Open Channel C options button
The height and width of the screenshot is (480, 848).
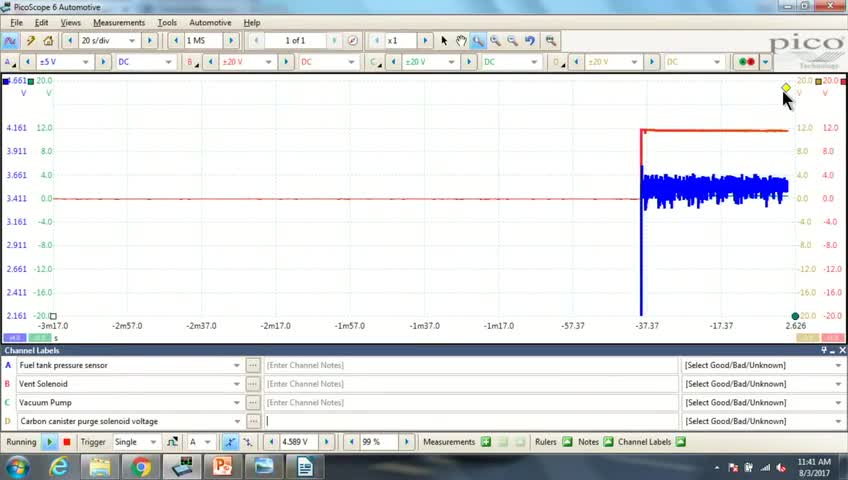(375, 62)
